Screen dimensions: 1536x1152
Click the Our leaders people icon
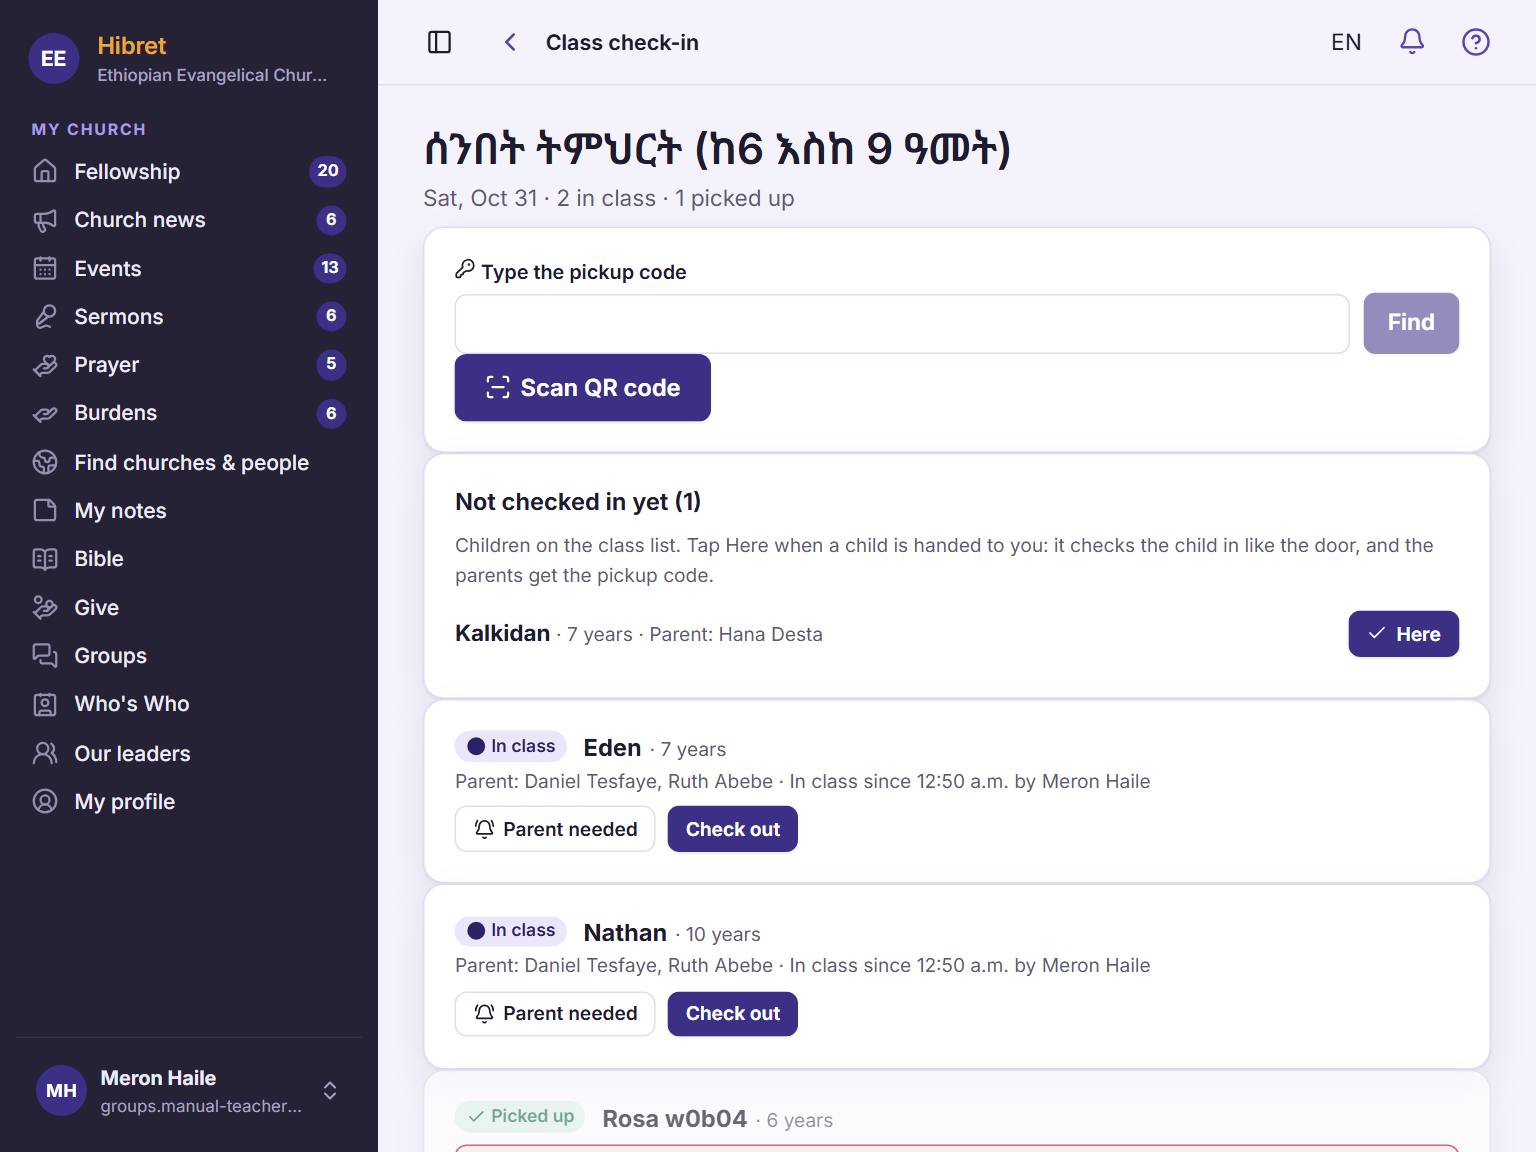pos(45,753)
